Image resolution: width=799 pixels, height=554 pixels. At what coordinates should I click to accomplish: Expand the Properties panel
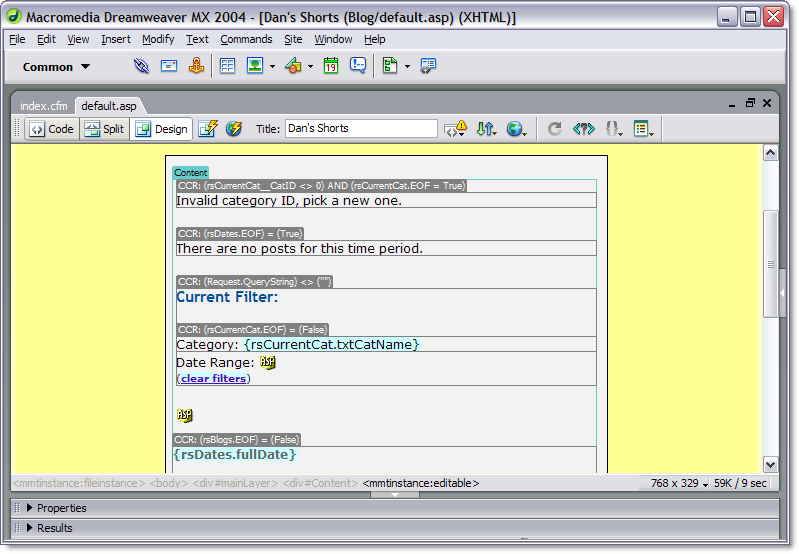(30, 508)
